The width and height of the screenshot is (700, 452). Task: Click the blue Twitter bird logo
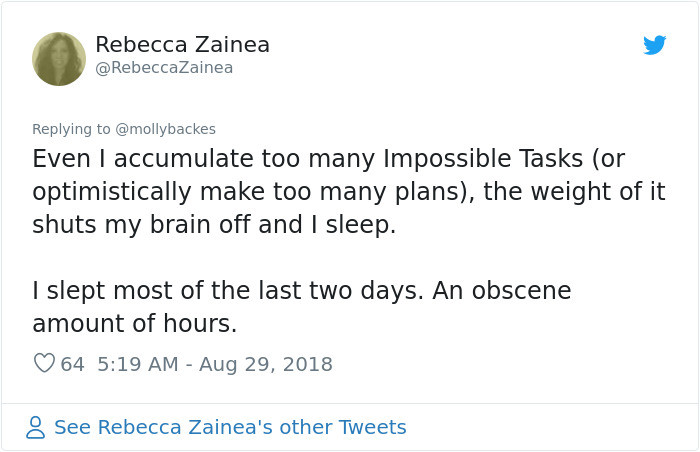click(x=654, y=45)
